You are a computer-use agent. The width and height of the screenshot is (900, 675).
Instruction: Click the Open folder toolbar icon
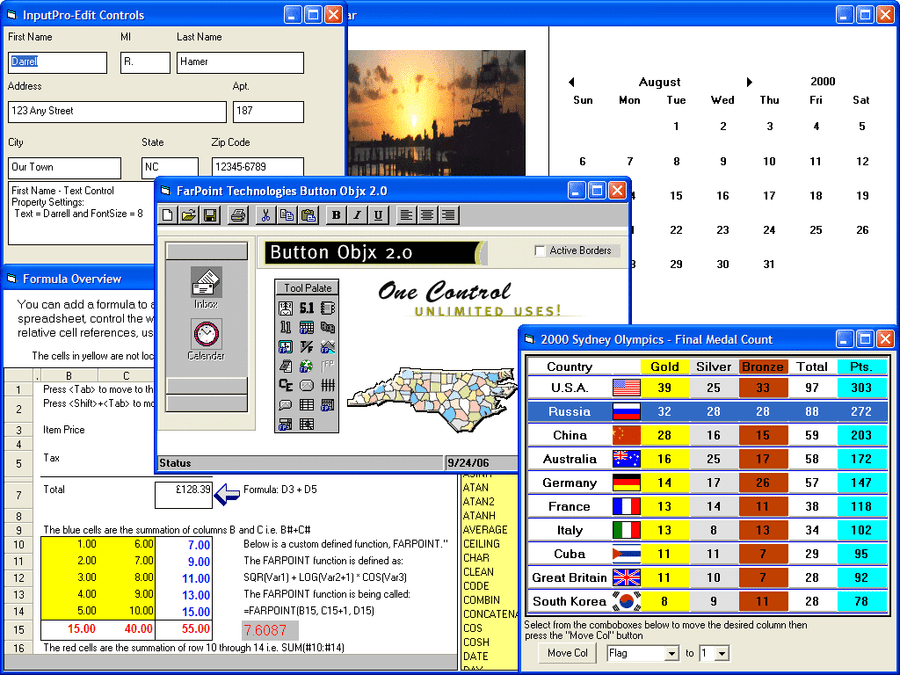tap(188, 215)
